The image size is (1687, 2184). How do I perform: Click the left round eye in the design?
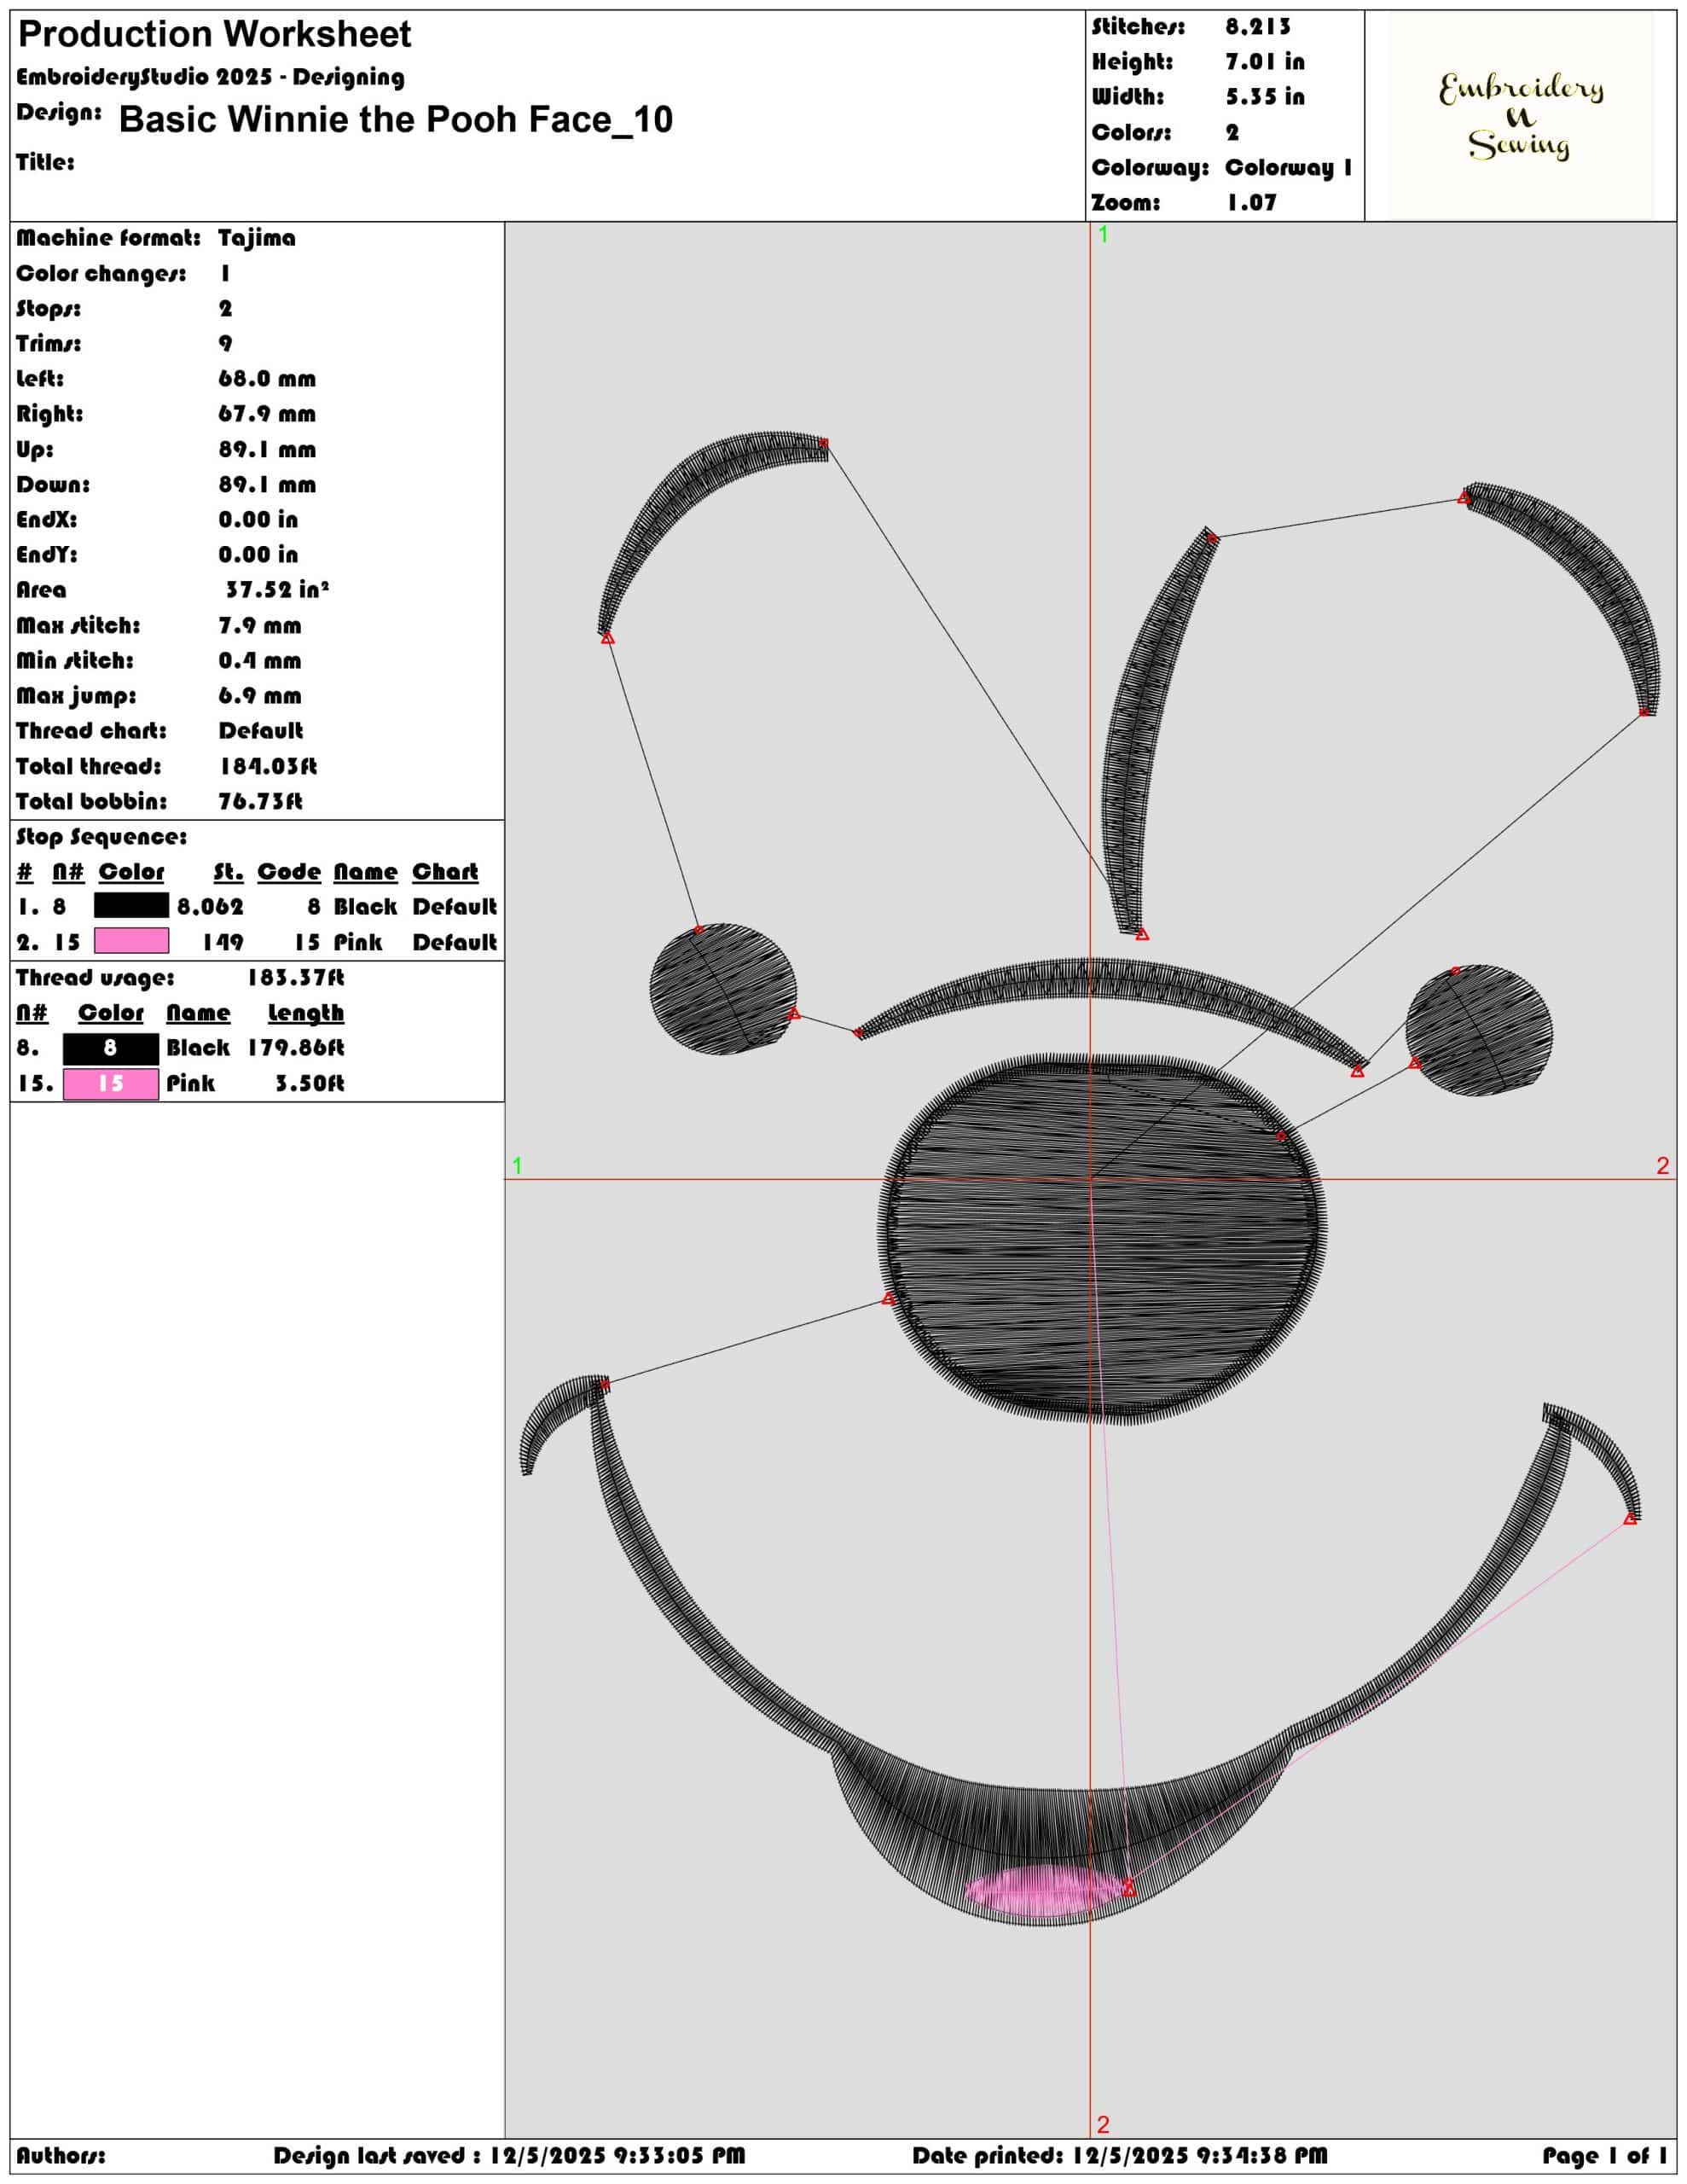click(x=723, y=989)
